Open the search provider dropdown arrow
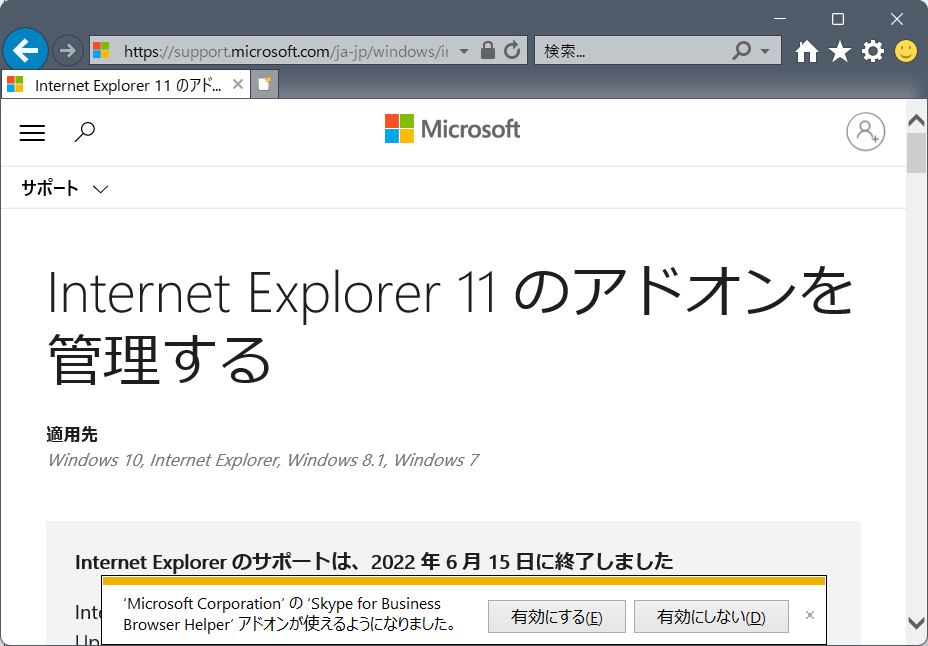928x646 pixels. click(x=765, y=51)
